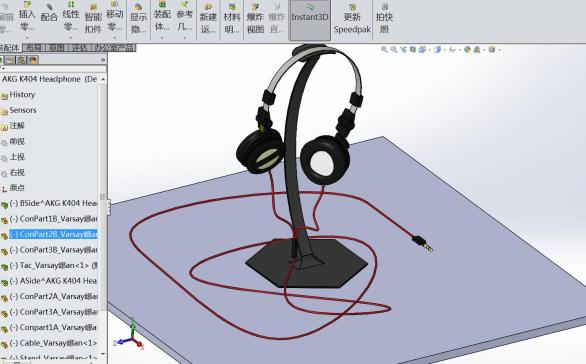The width and height of the screenshot is (586, 364).
Task: Open the ConfigurationManager panel tab icon
Action: [x=22, y=60]
